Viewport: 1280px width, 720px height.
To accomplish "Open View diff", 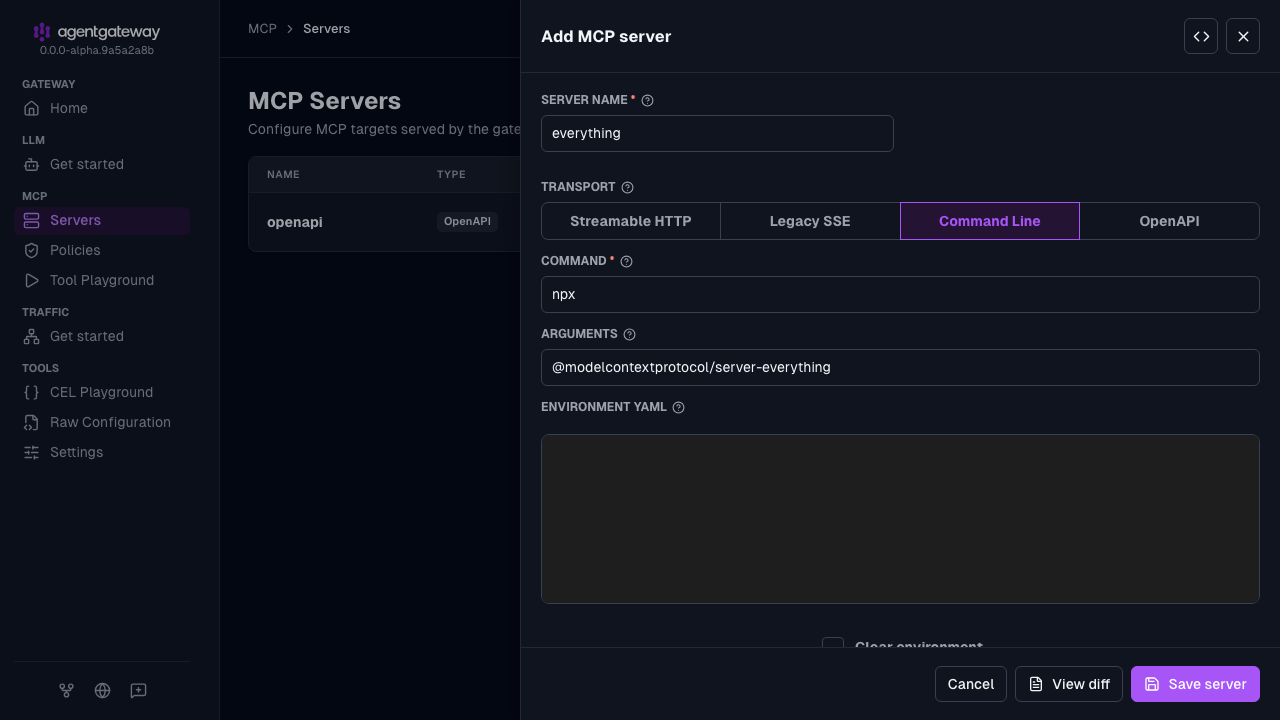I will pyautogui.click(x=1069, y=684).
